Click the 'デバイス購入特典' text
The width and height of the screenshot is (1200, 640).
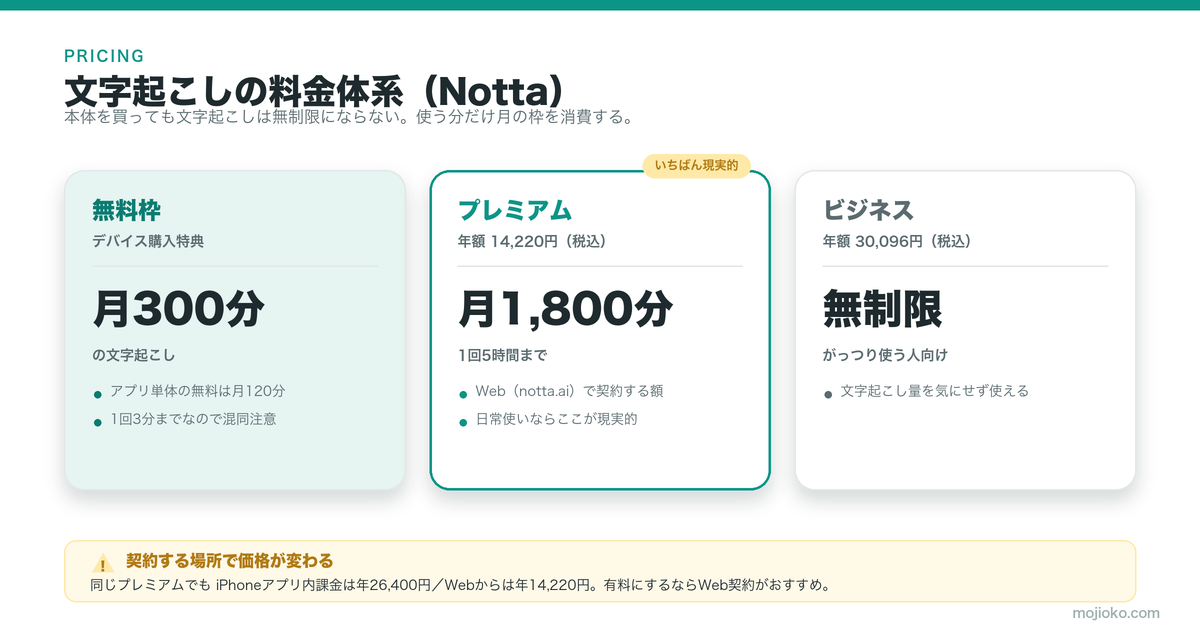pos(148,241)
